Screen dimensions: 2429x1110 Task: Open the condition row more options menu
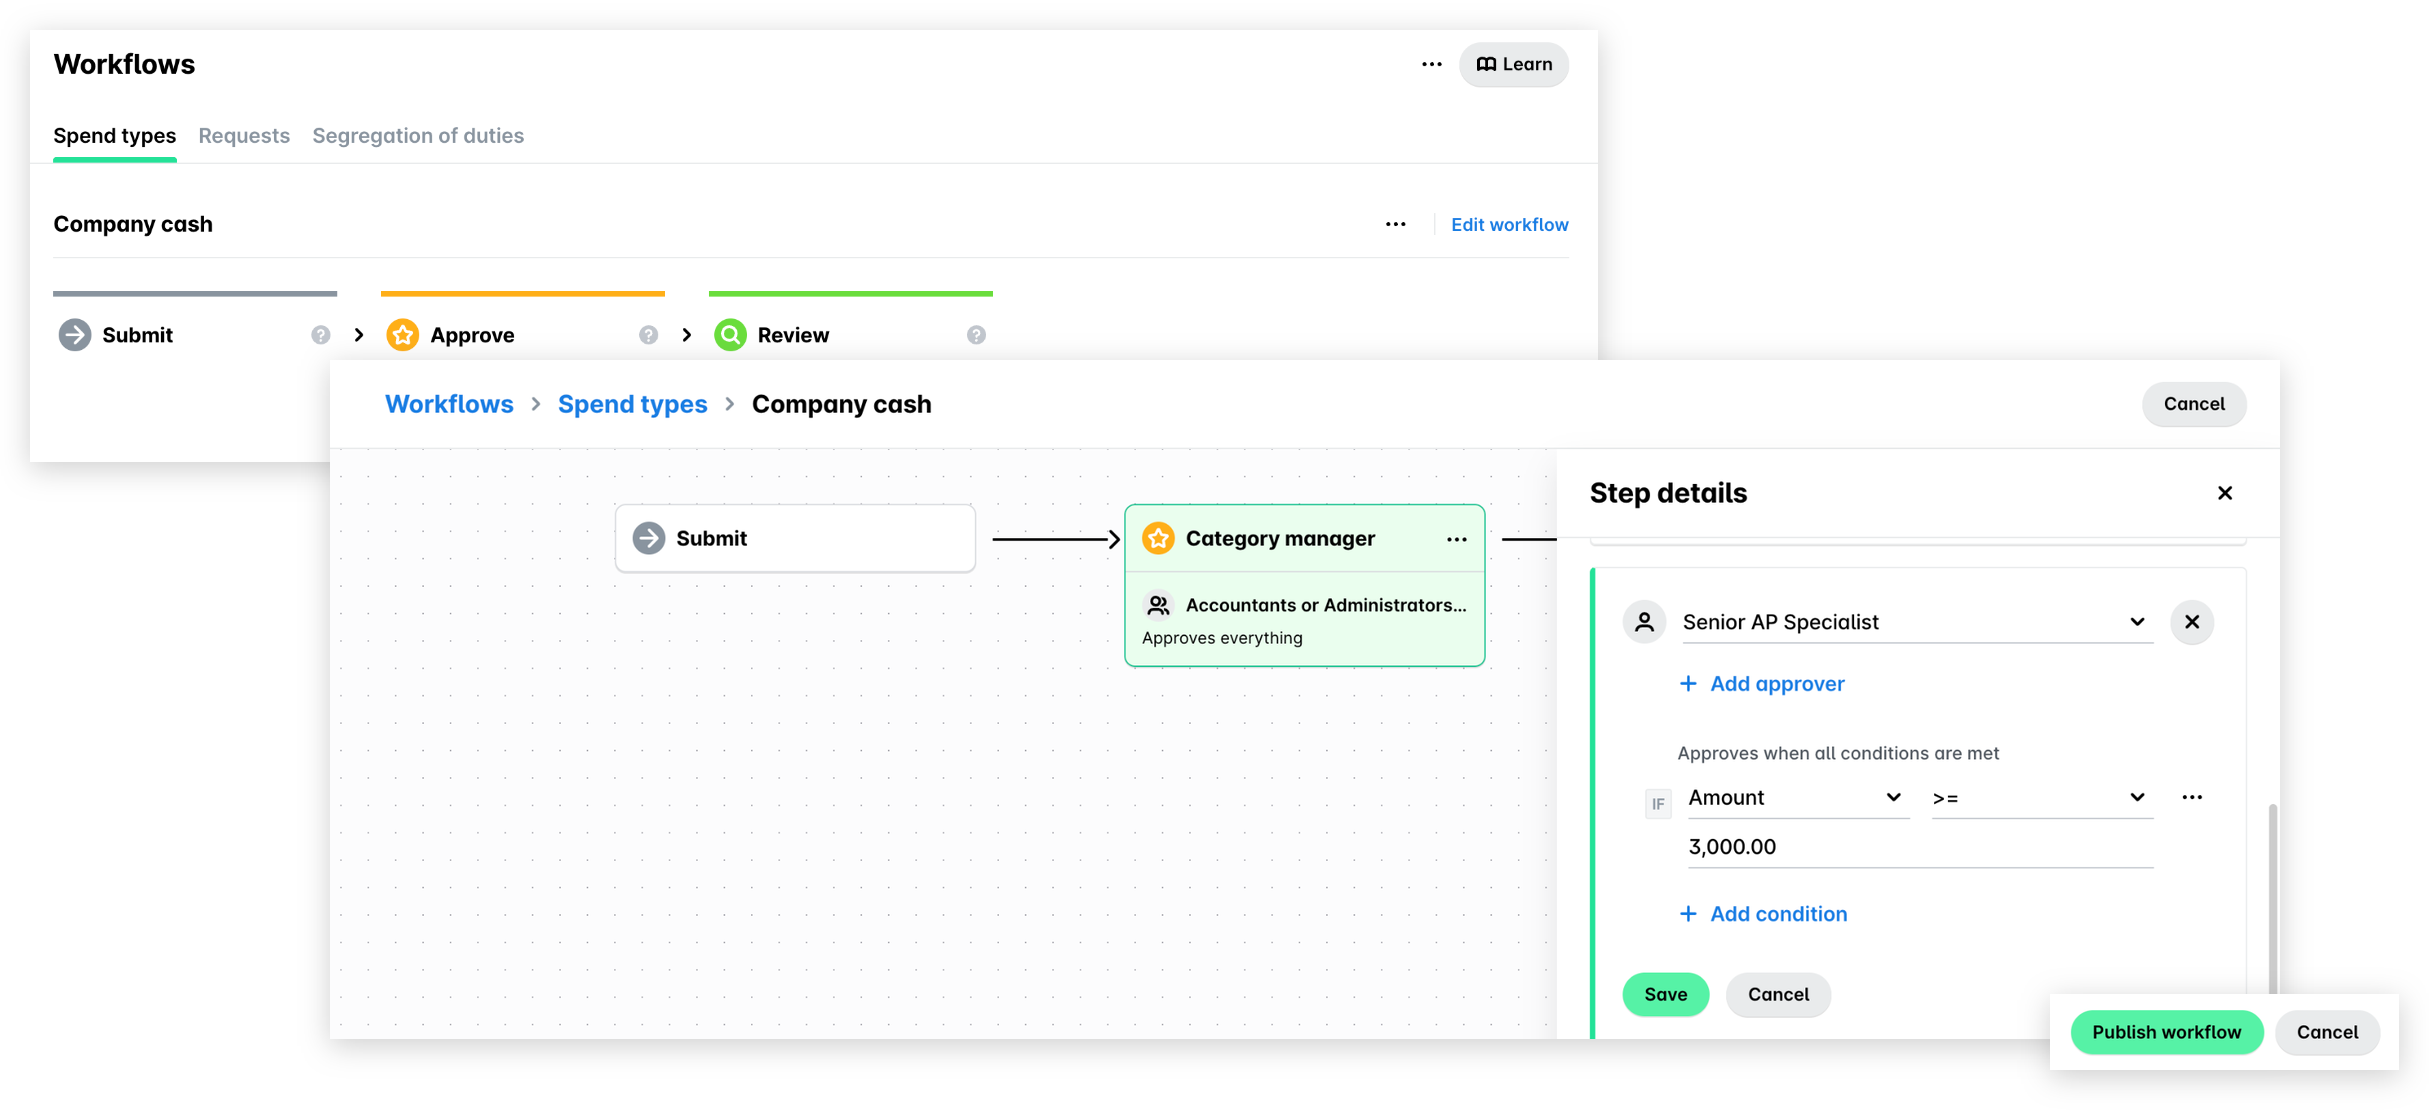point(2192,797)
